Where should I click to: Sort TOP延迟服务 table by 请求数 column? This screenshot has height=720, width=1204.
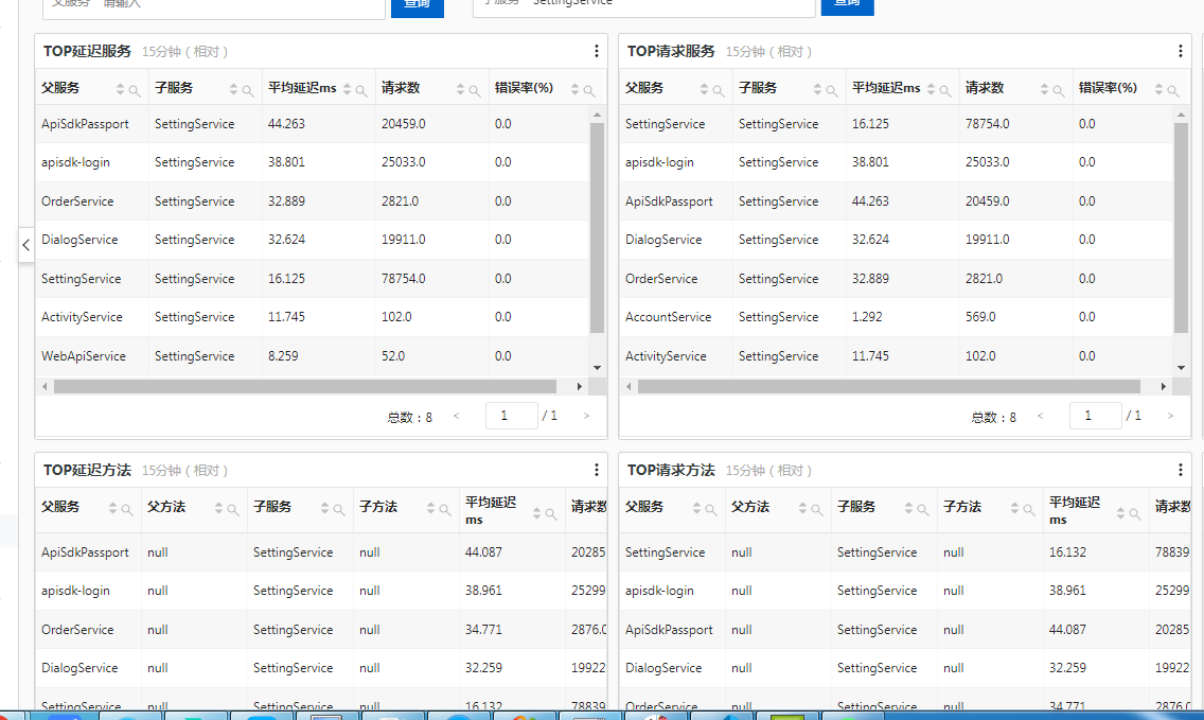(461, 90)
